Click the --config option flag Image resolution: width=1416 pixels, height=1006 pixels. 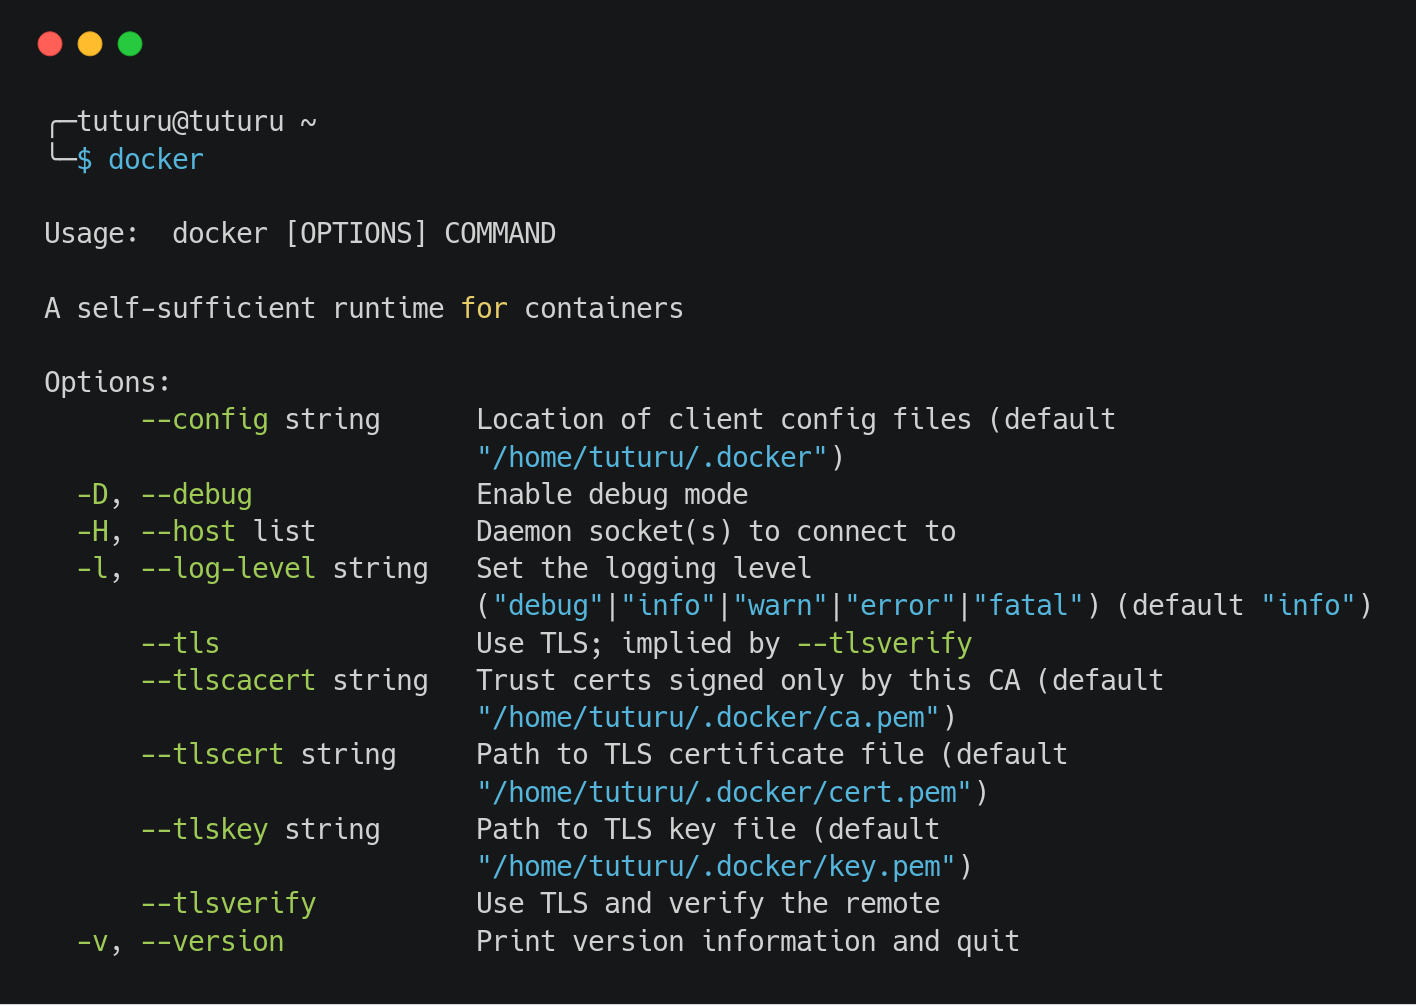[204, 420]
